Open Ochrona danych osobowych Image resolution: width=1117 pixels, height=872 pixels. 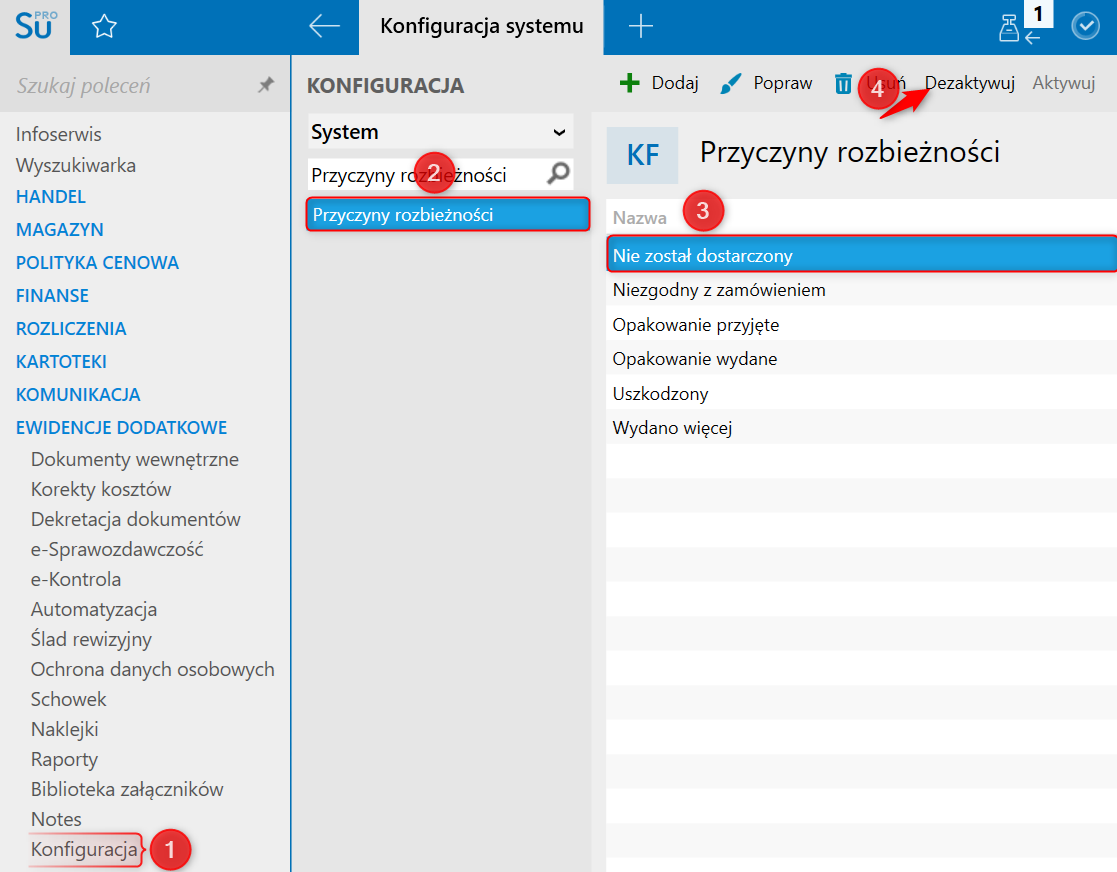[x=152, y=670]
